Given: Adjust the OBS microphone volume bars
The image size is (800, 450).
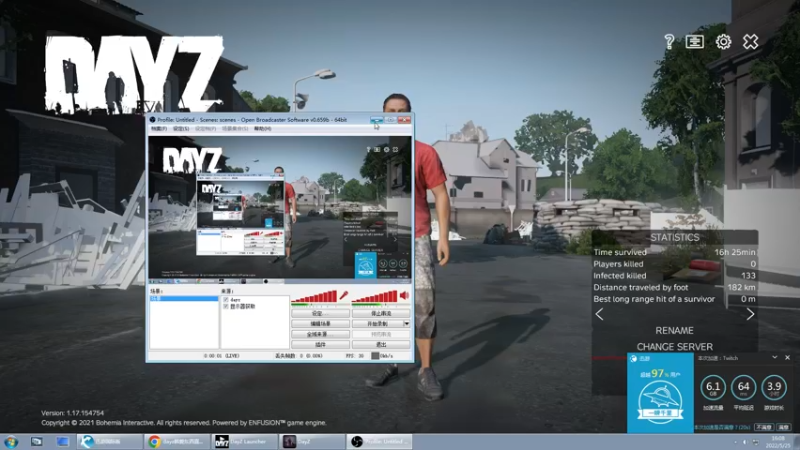Looking at the screenshot, I should 314,296.
